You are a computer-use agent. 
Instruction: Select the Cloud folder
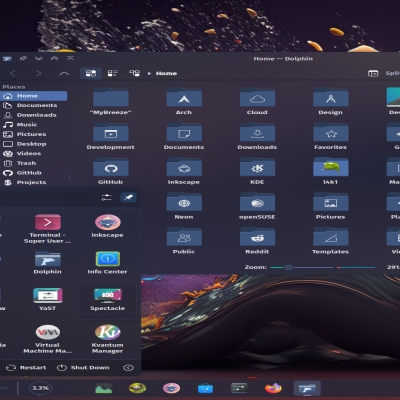[x=257, y=101]
